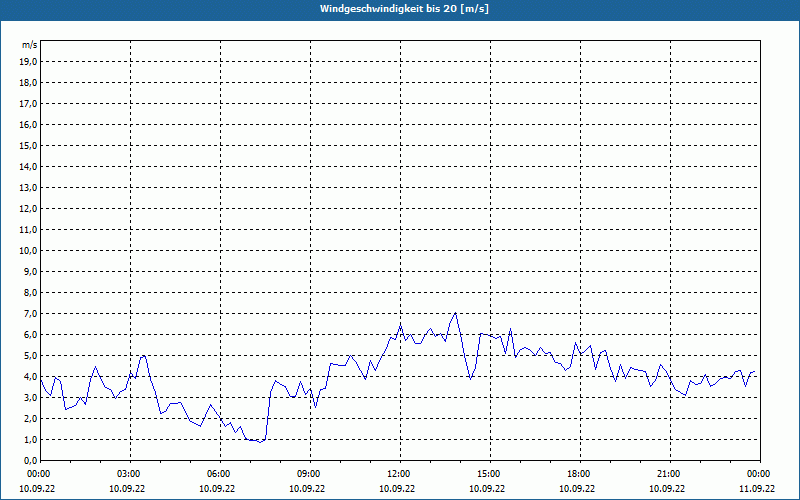Click the chart title Windgeschwindigkeit bis 20 [m/s]
Screen dimensions: 800x500
pyautogui.click(x=404, y=9)
